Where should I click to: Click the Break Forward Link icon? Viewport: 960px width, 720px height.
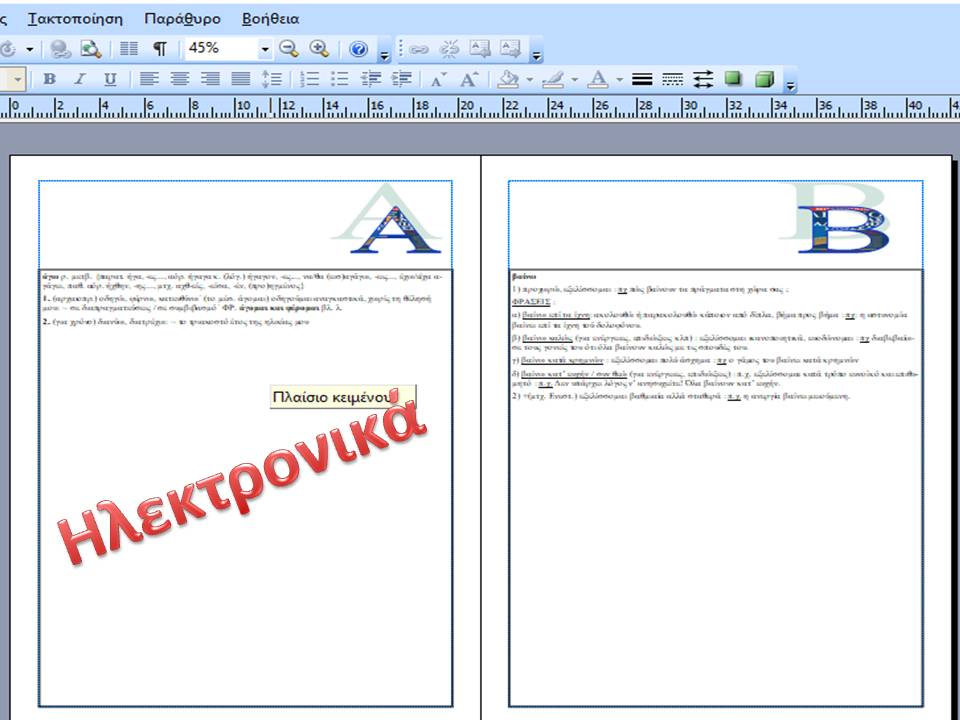[449, 49]
